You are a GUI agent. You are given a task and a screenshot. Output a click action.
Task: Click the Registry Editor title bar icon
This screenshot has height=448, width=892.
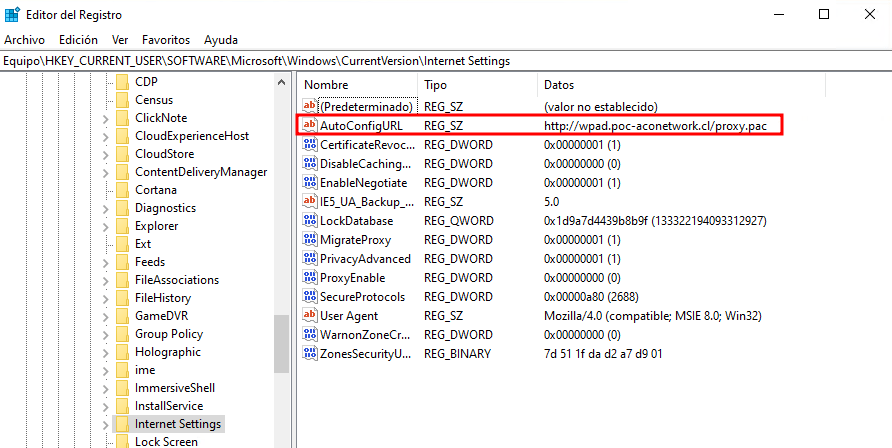(12, 14)
